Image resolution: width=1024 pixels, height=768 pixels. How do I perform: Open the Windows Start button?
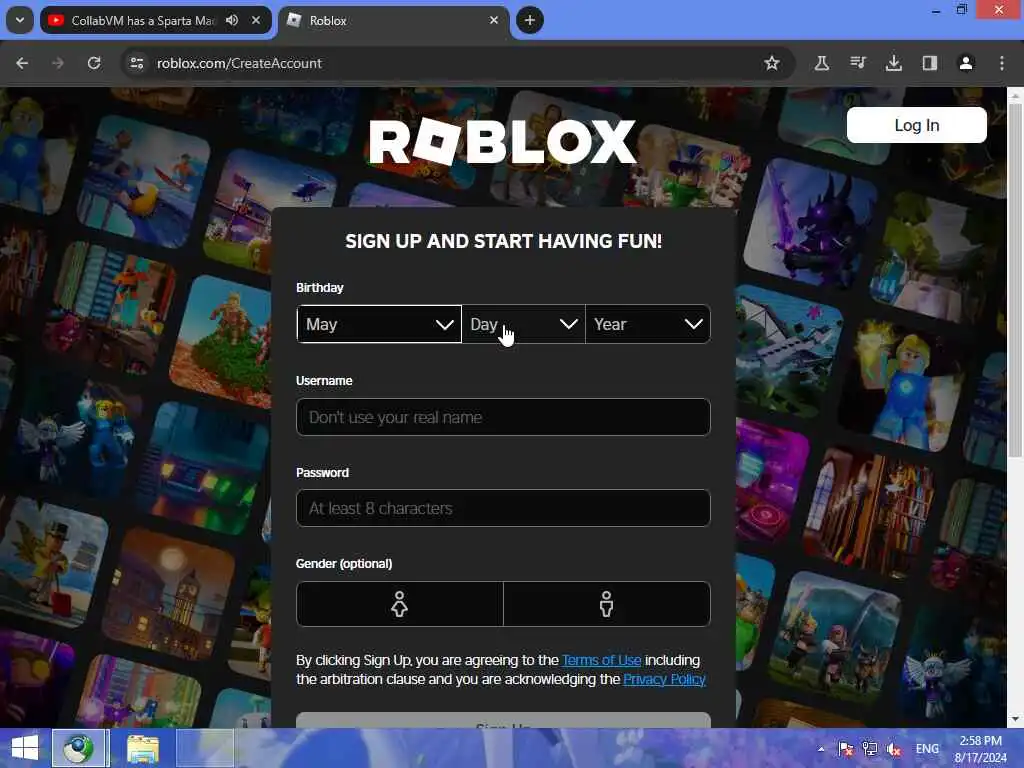(25, 748)
